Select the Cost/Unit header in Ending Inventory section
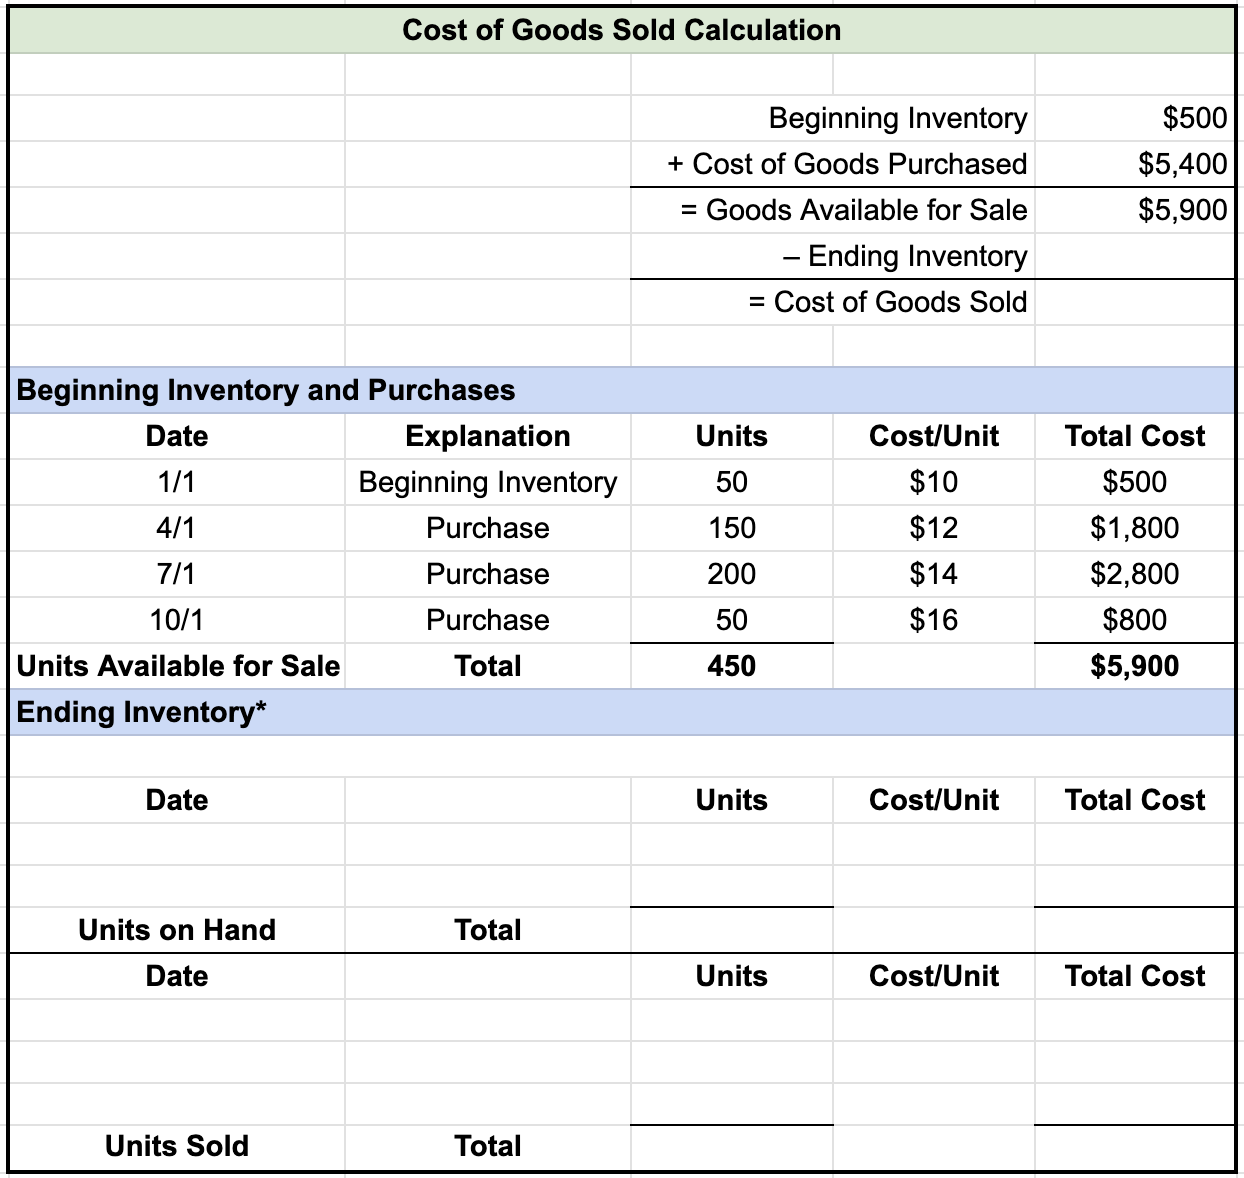 [932, 800]
